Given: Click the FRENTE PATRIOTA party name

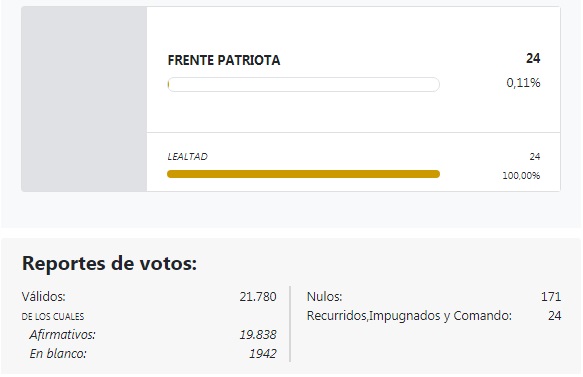Looking at the screenshot, I should click(x=224, y=60).
